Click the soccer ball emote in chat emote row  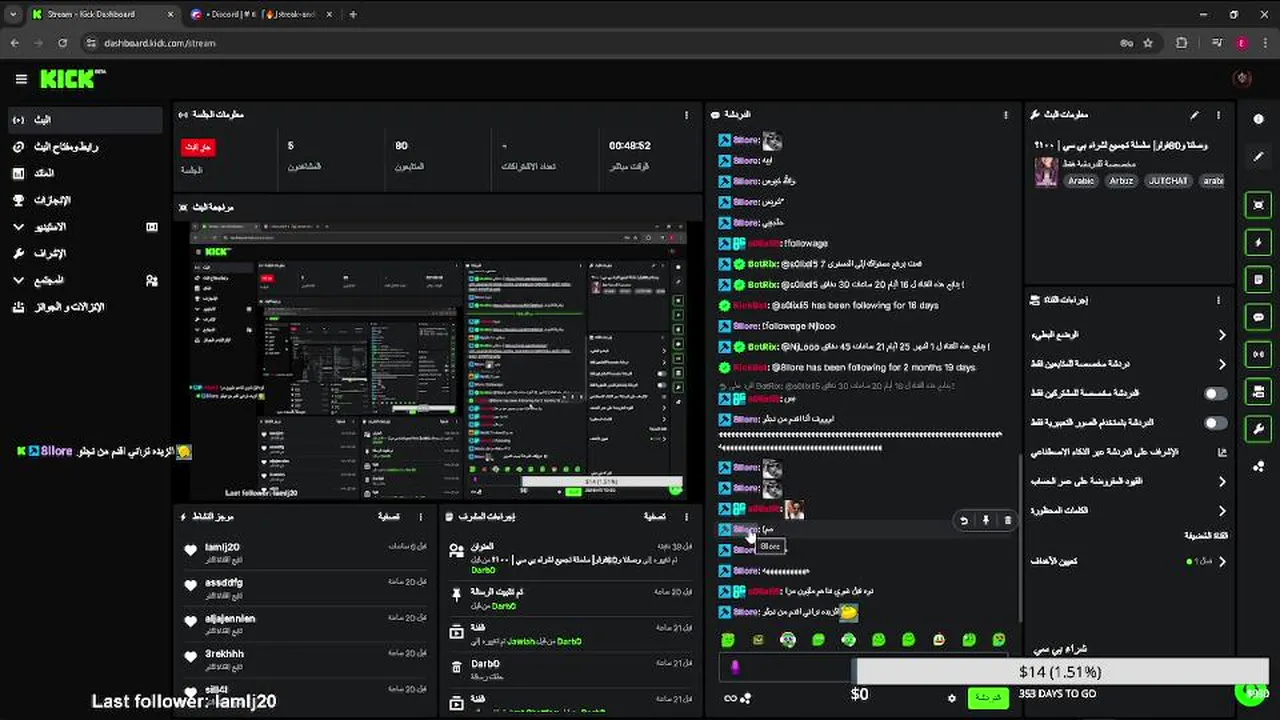click(x=788, y=640)
